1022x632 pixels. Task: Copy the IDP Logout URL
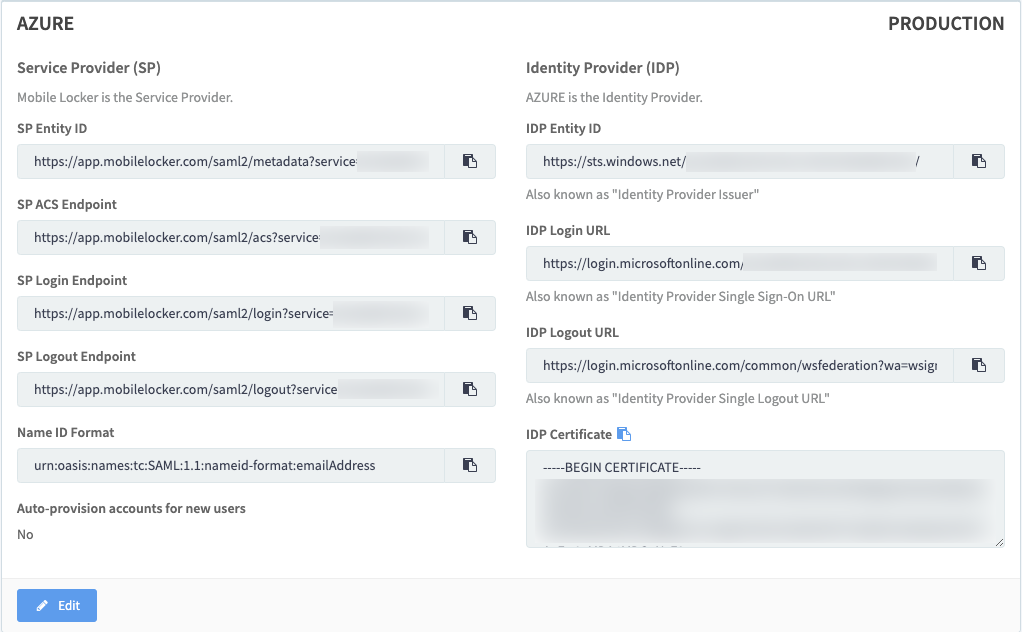979,365
